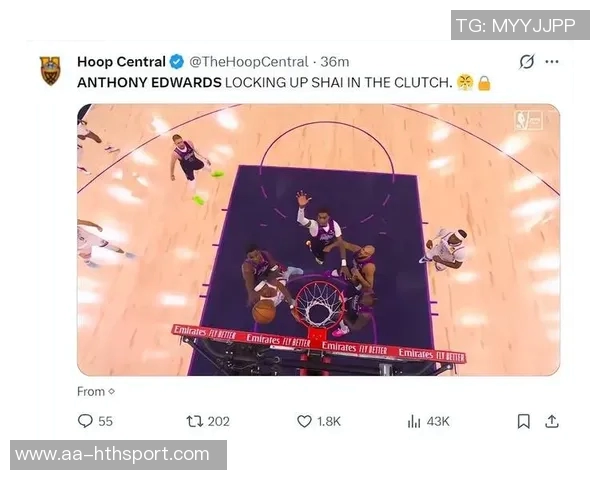The height and width of the screenshot is (480, 600).
Task: Like the tweet with heart icon
Action: pyautogui.click(x=304, y=421)
